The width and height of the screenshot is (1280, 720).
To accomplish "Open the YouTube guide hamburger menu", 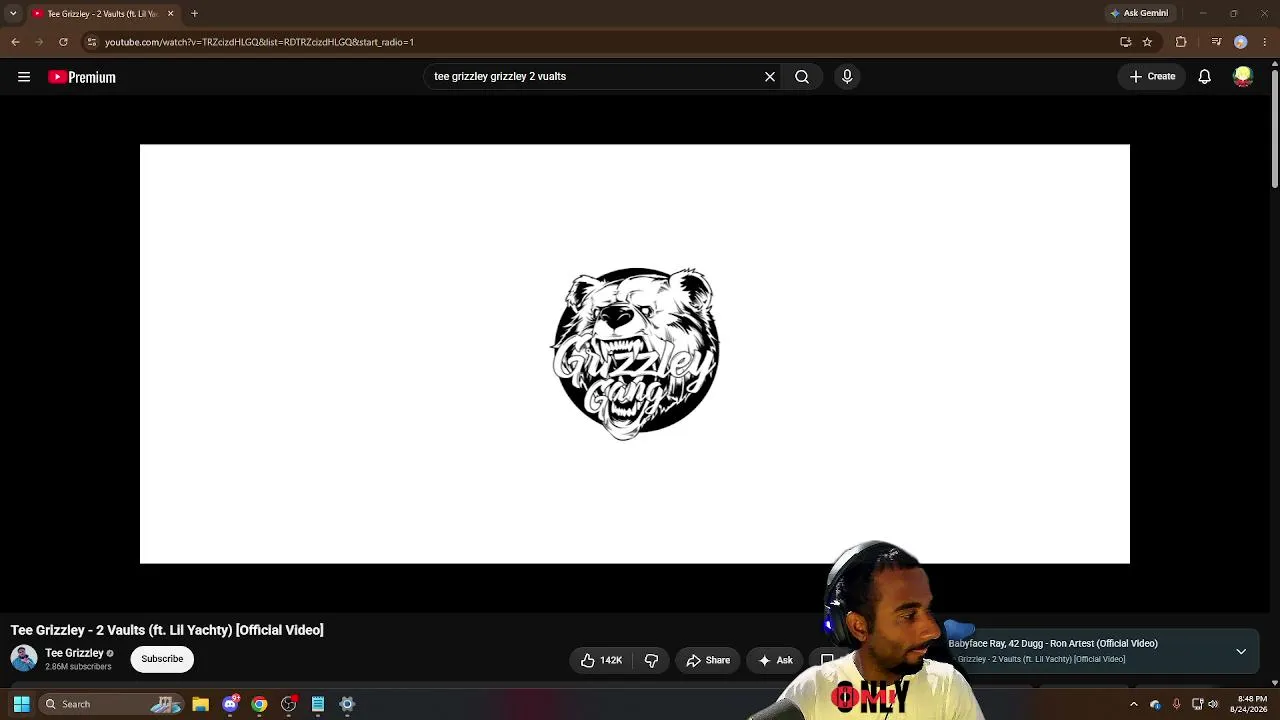I will point(24,77).
